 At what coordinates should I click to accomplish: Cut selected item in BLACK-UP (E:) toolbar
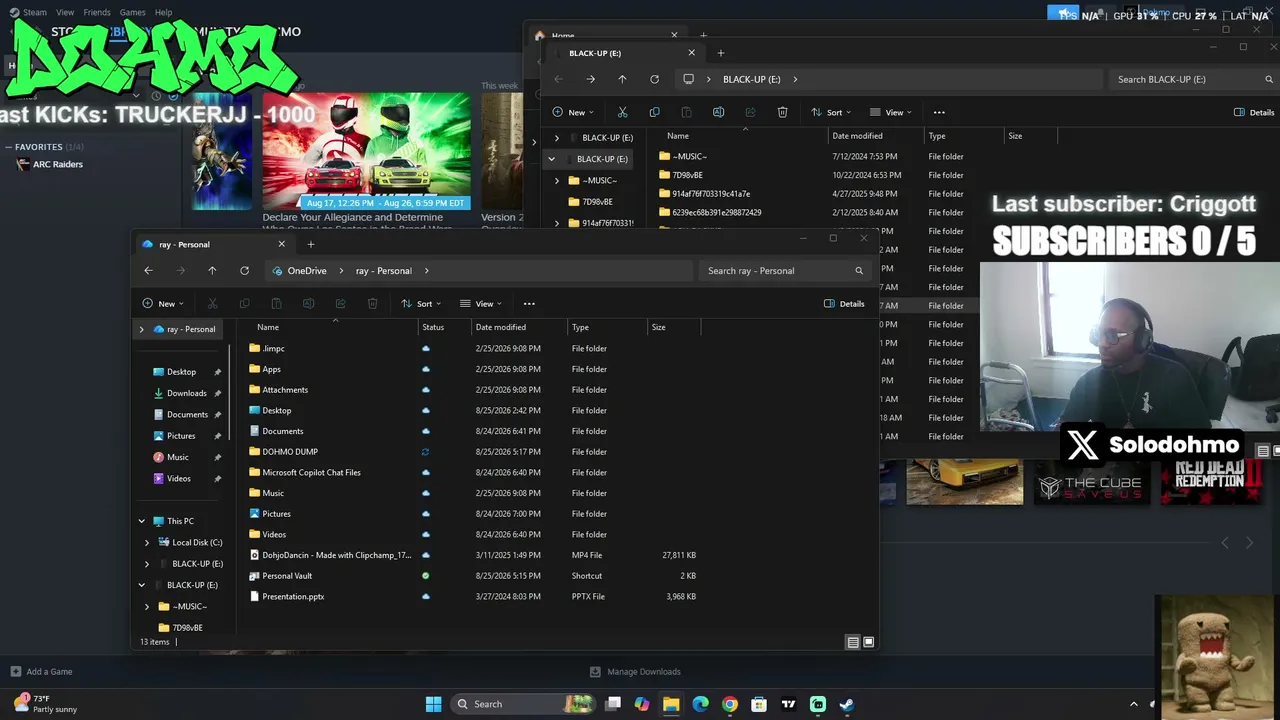tap(622, 112)
